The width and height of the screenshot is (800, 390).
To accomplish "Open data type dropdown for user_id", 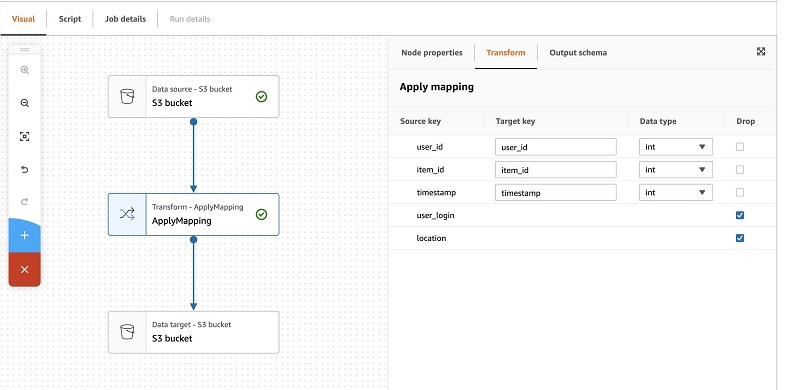I will pos(676,147).
